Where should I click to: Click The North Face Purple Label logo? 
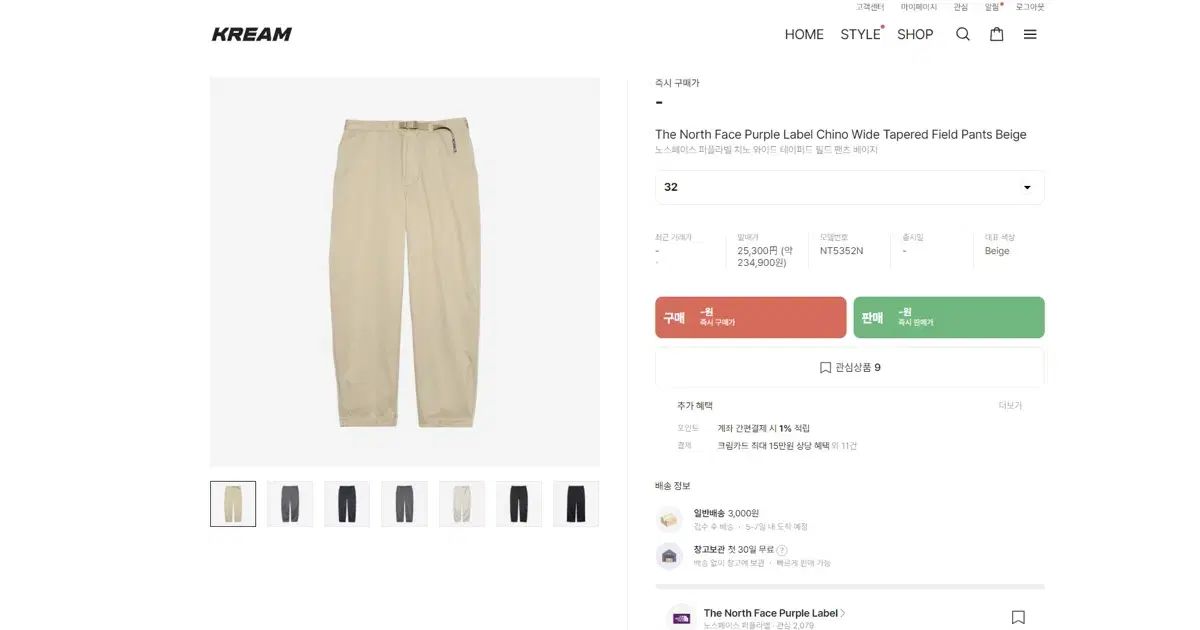(x=682, y=618)
